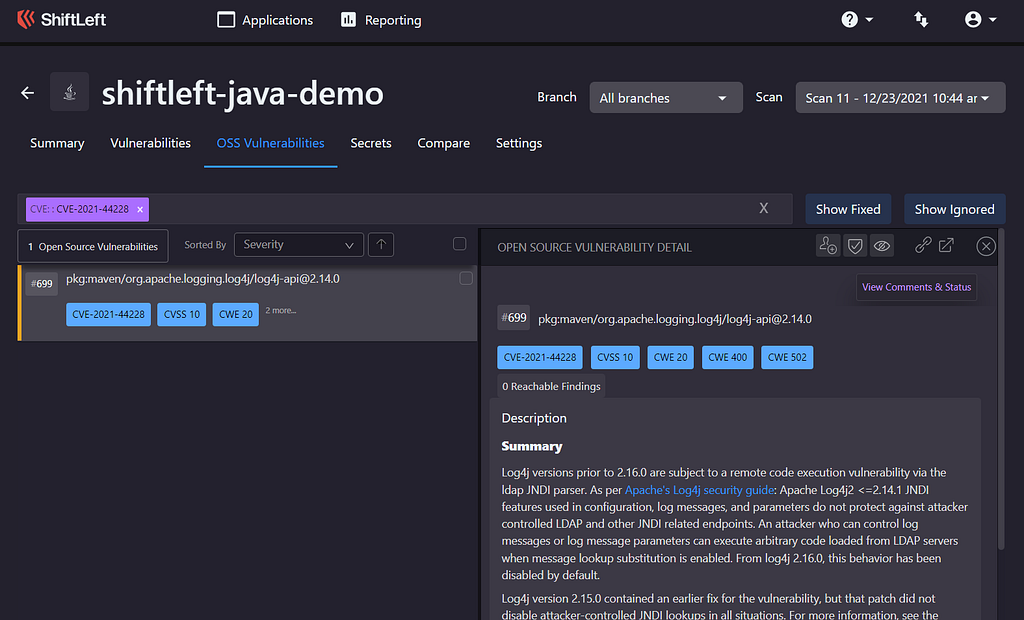Open Apache's Log4j security guide link
The height and width of the screenshot is (620, 1024).
pos(699,490)
